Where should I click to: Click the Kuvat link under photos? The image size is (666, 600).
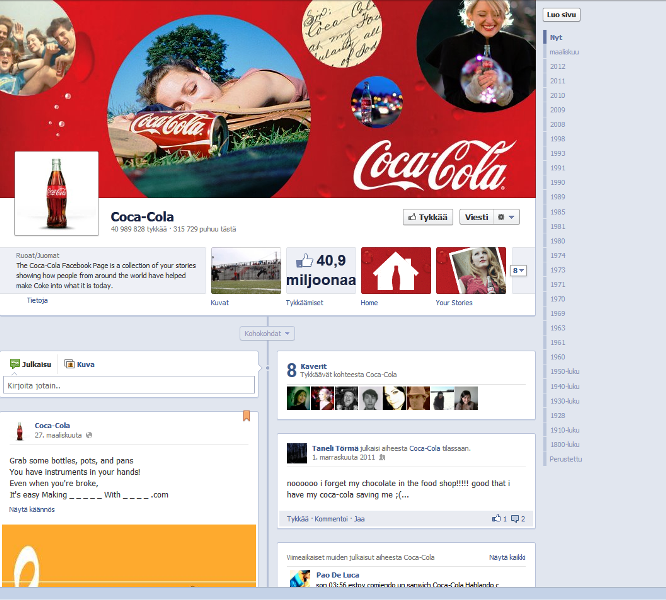(220, 302)
